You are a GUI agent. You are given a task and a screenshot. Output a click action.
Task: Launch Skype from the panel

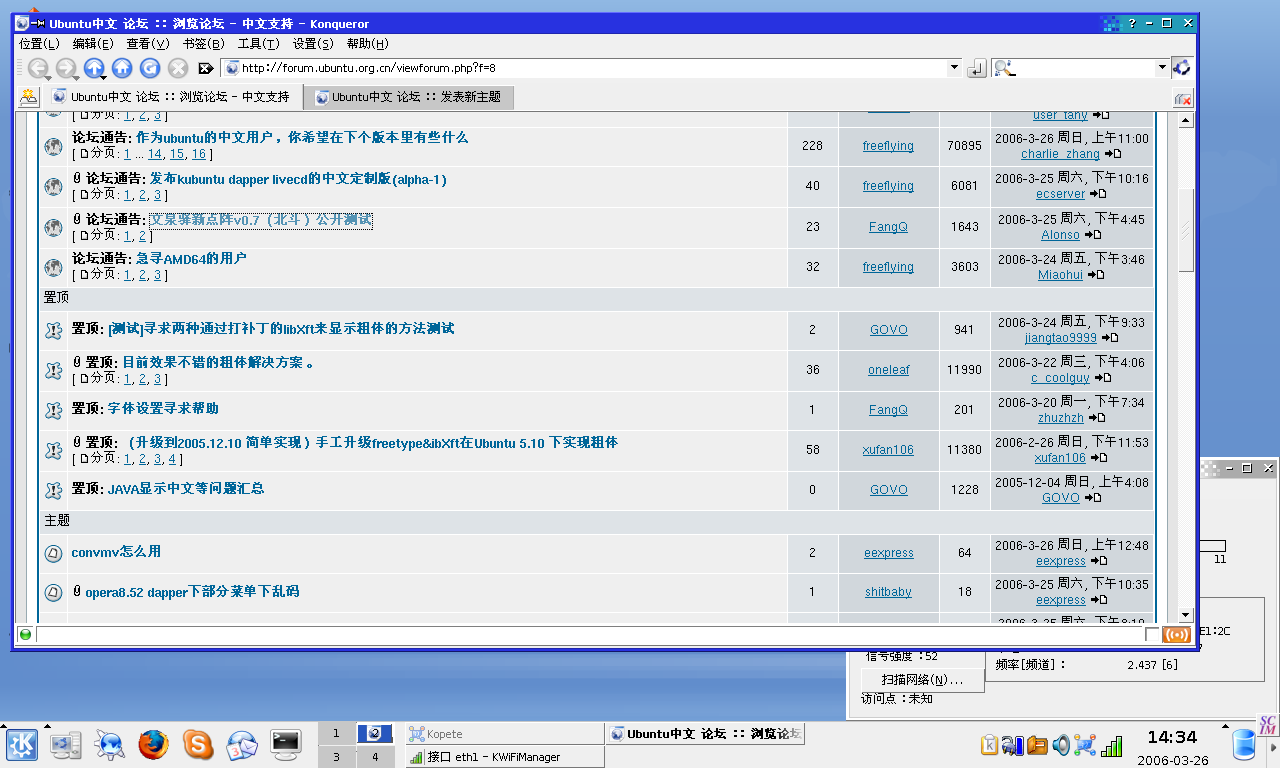click(x=198, y=744)
